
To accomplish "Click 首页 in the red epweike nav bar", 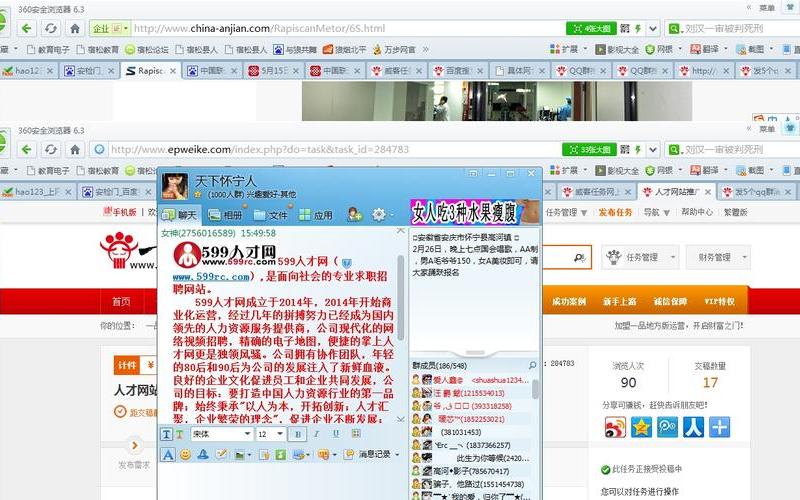I will (121, 302).
